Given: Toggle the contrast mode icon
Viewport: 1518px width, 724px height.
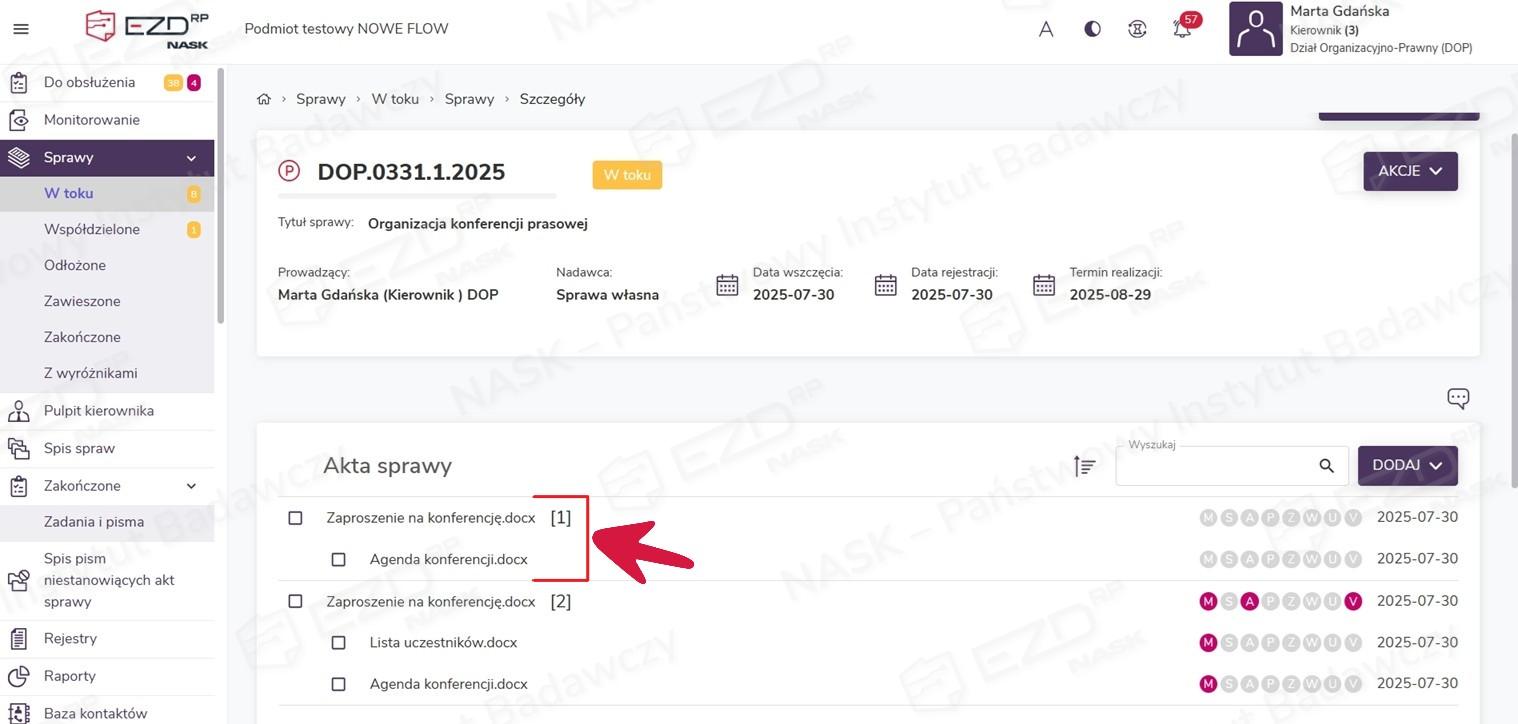Looking at the screenshot, I should (1092, 29).
